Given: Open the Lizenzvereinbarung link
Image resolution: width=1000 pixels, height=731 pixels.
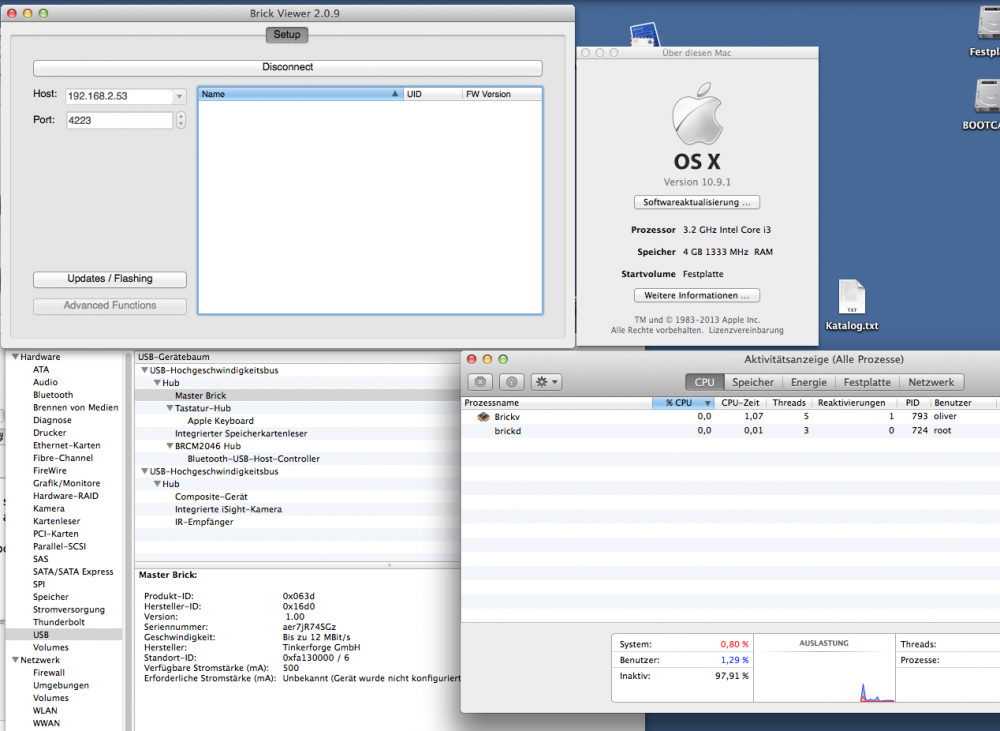Looking at the screenshot, I should click(x=746, y=330).
